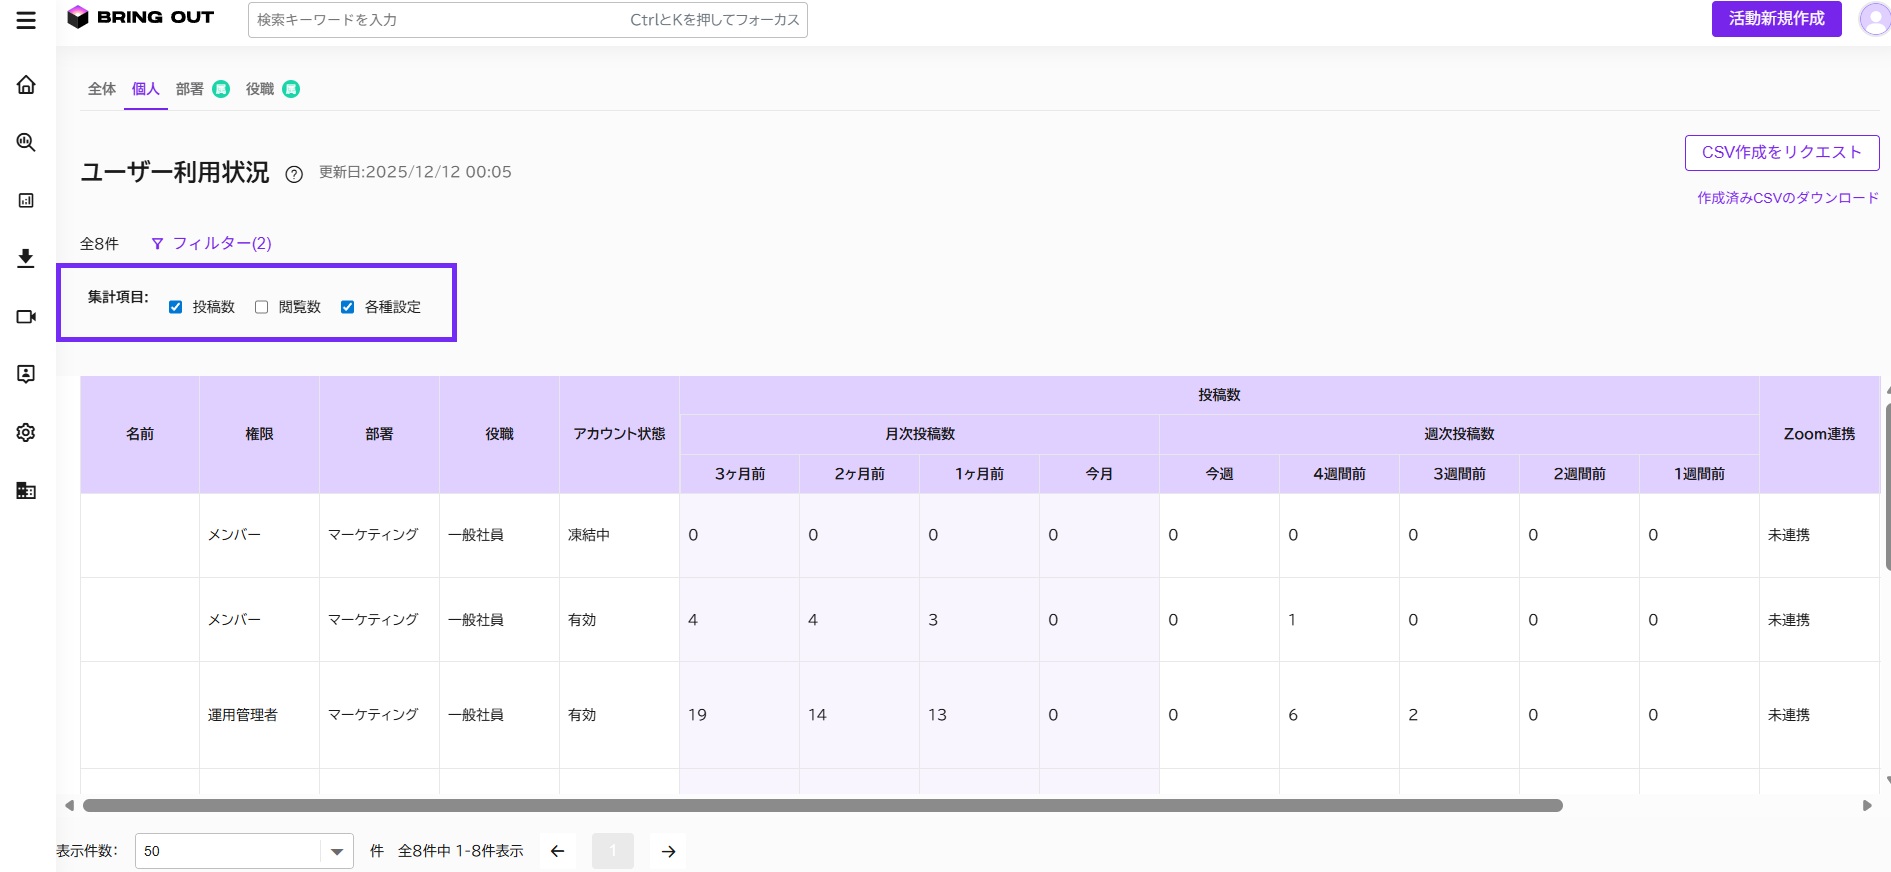Click CSV作成をリクエスト button

(x=1782, y=153)
